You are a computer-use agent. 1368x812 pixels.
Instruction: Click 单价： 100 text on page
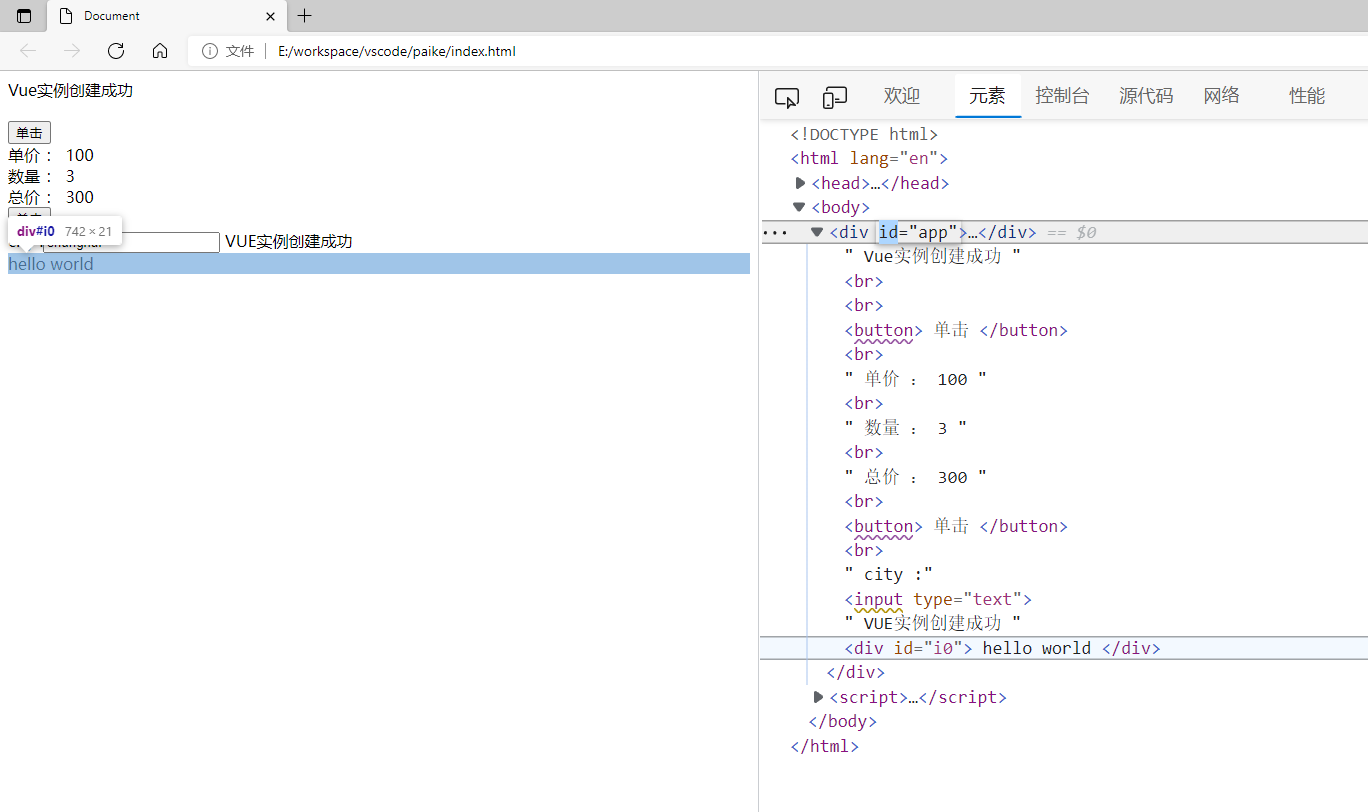[51, 155]
